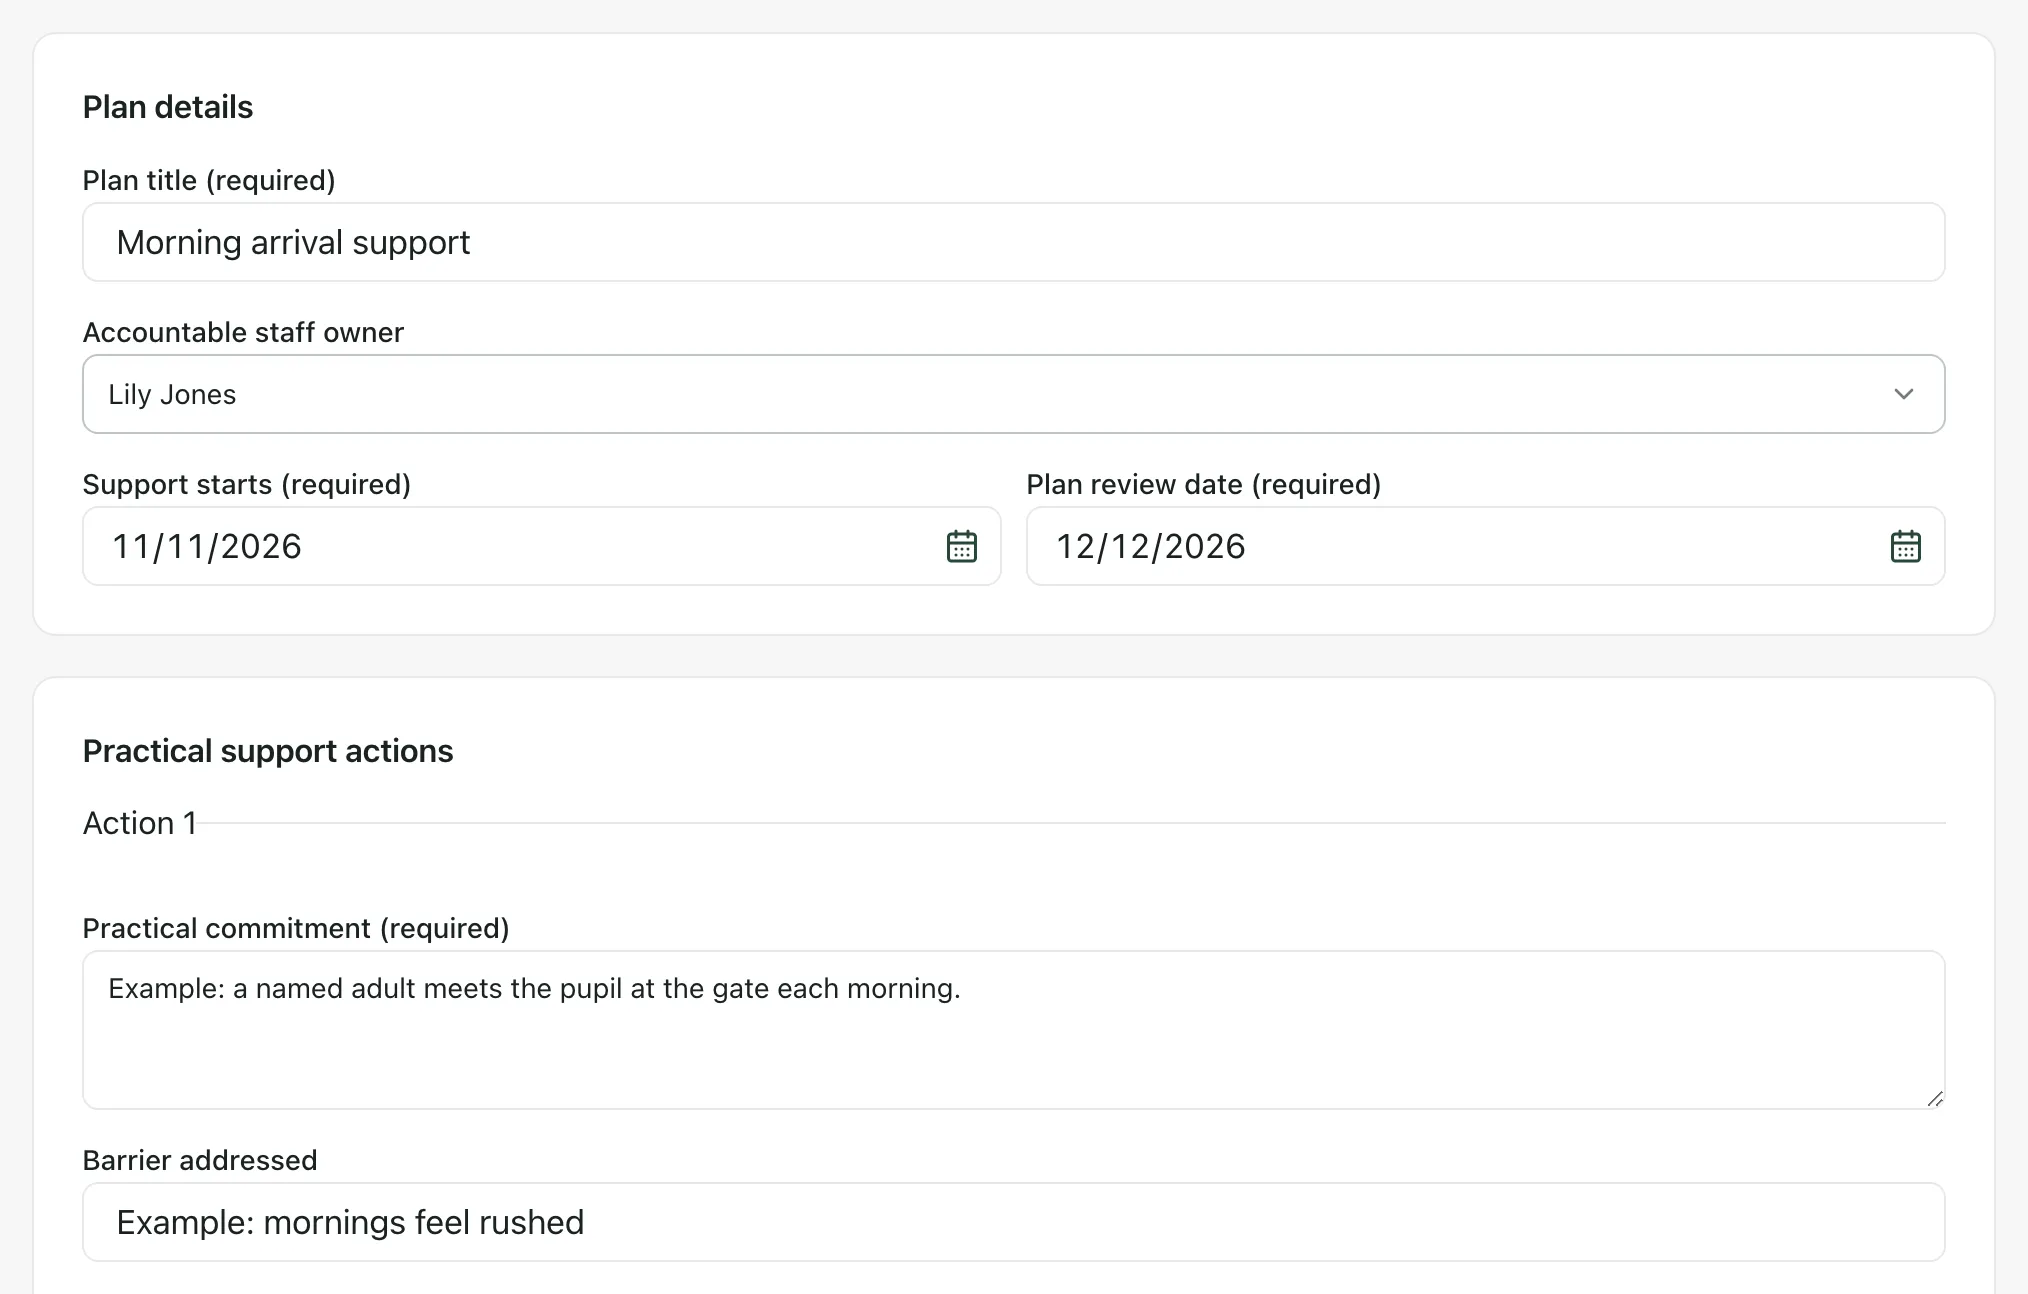2028x1294 pixels.
Task: Click the 'Practical support actions' heading
Action: 268,751
